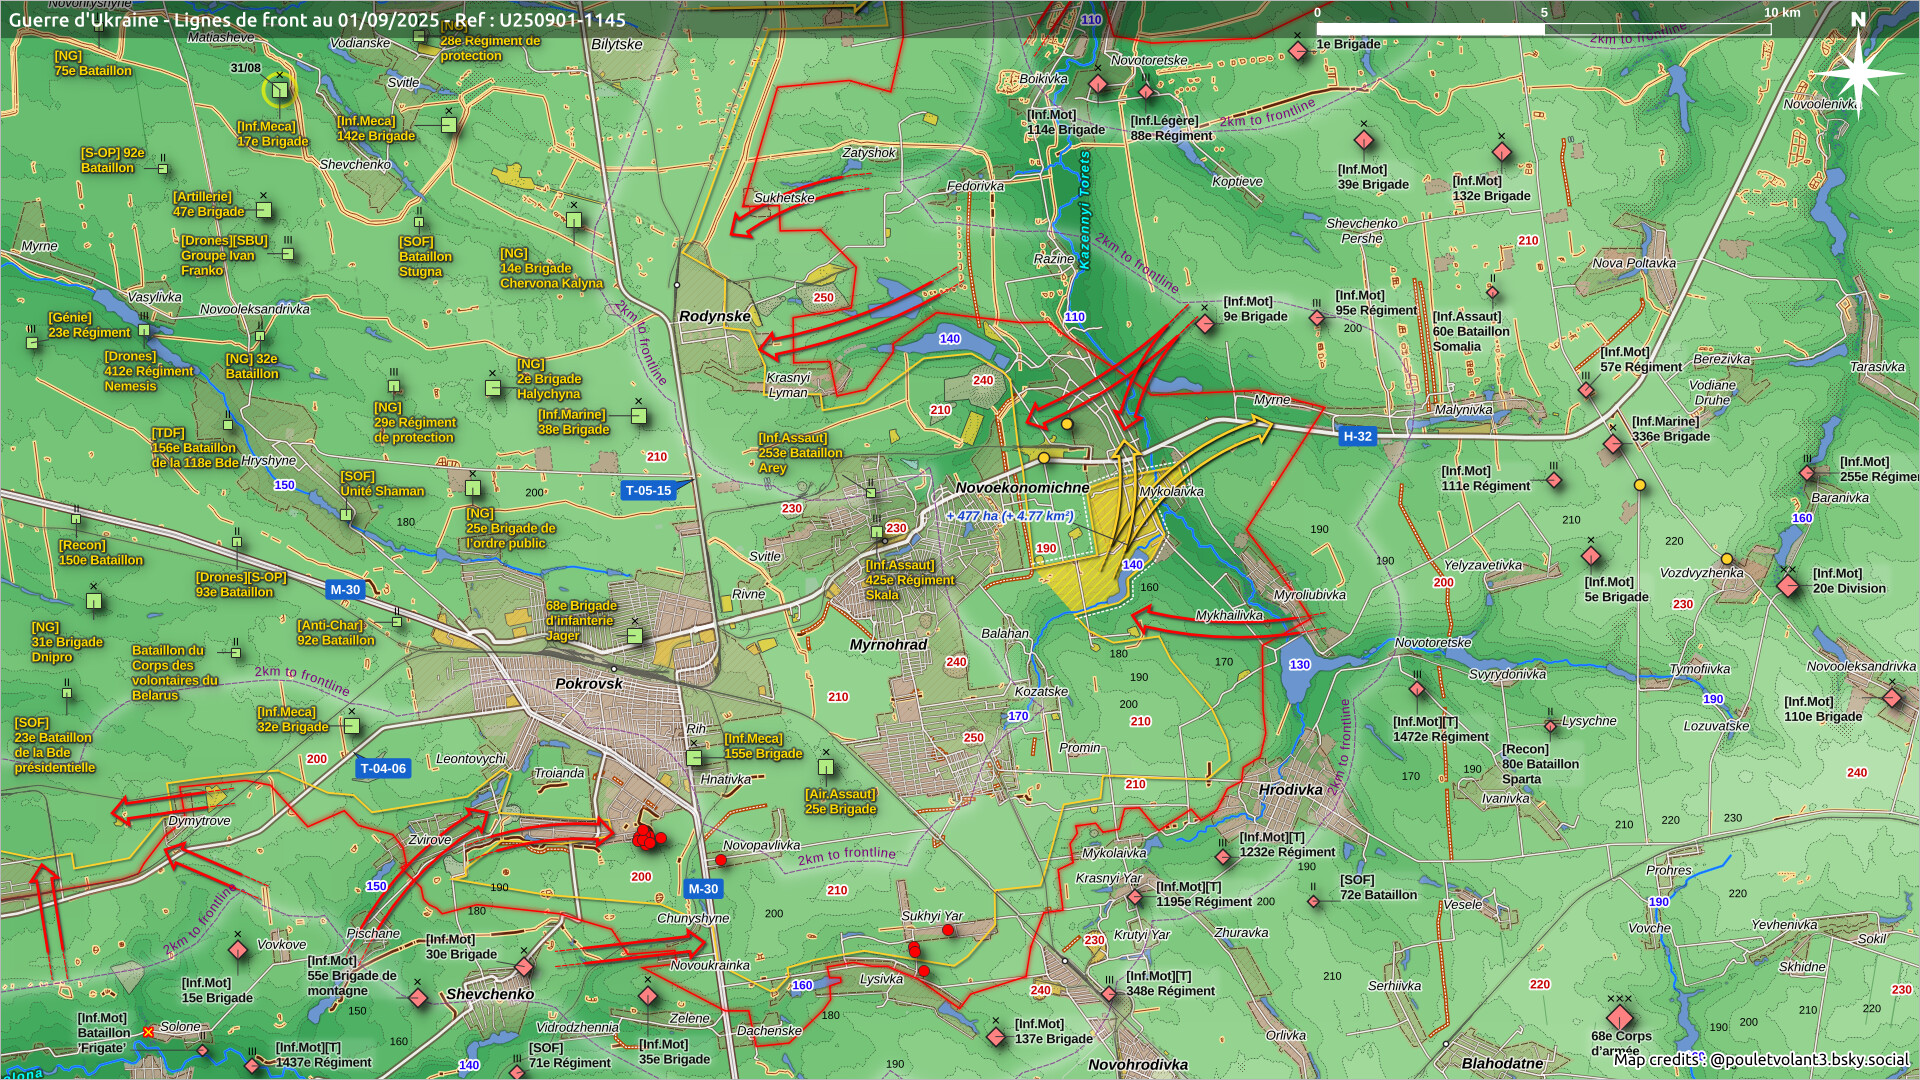Click the +477 ha area gain label

1010,516
